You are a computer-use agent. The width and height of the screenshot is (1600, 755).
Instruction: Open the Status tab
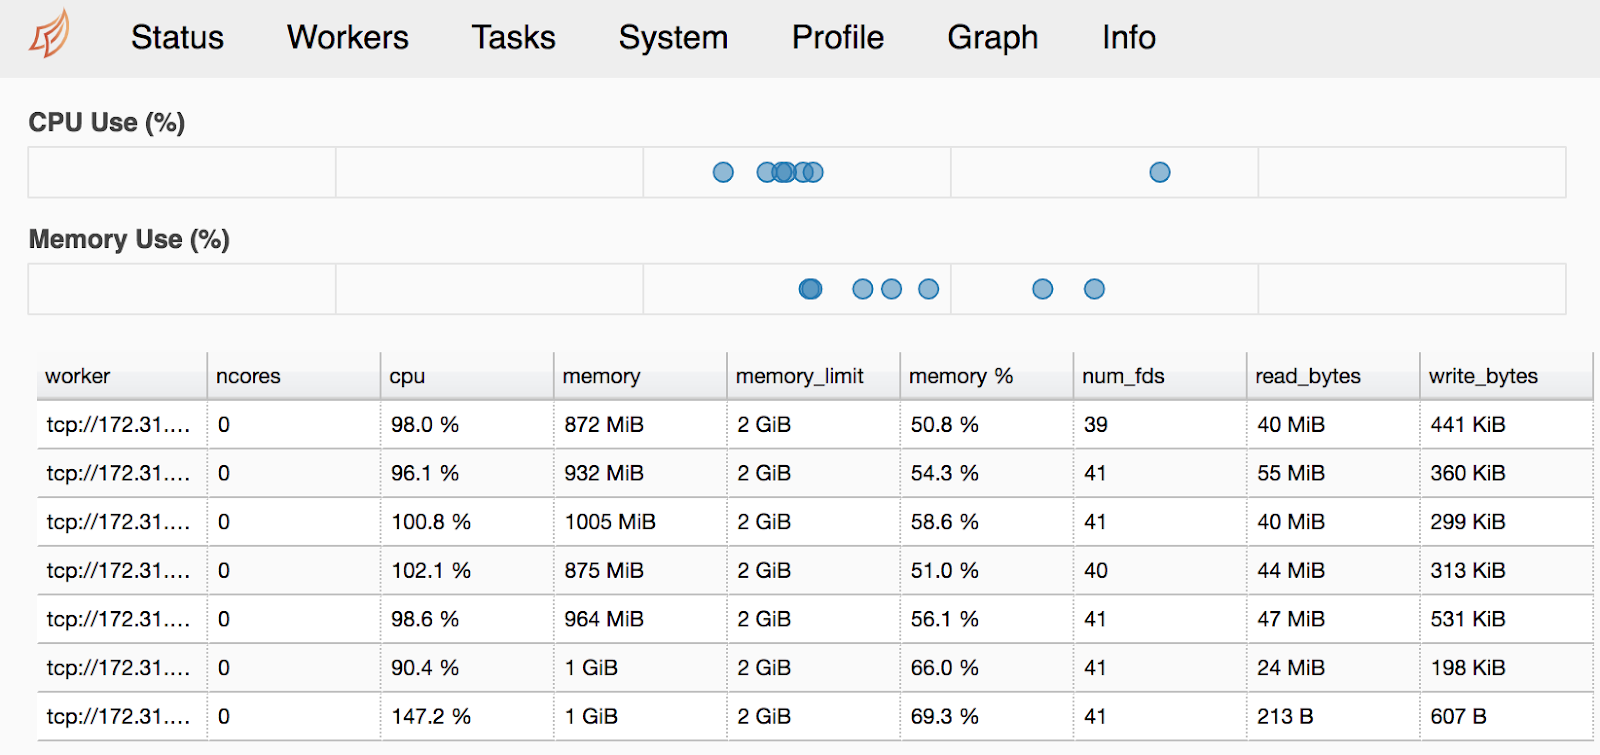177,38
